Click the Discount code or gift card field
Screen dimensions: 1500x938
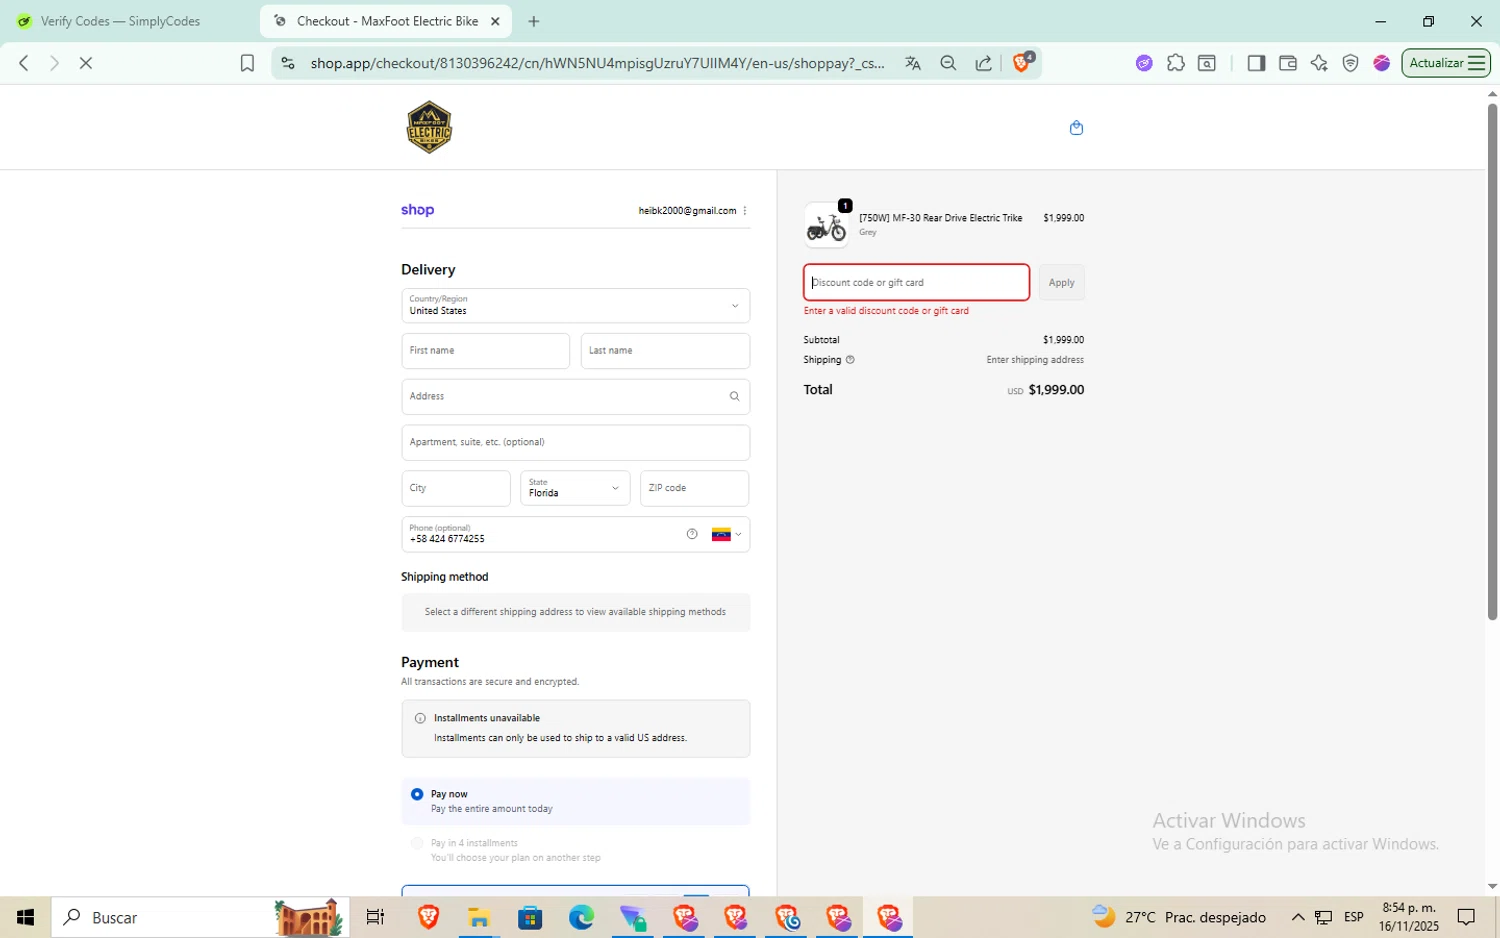[x=916, y=283]
